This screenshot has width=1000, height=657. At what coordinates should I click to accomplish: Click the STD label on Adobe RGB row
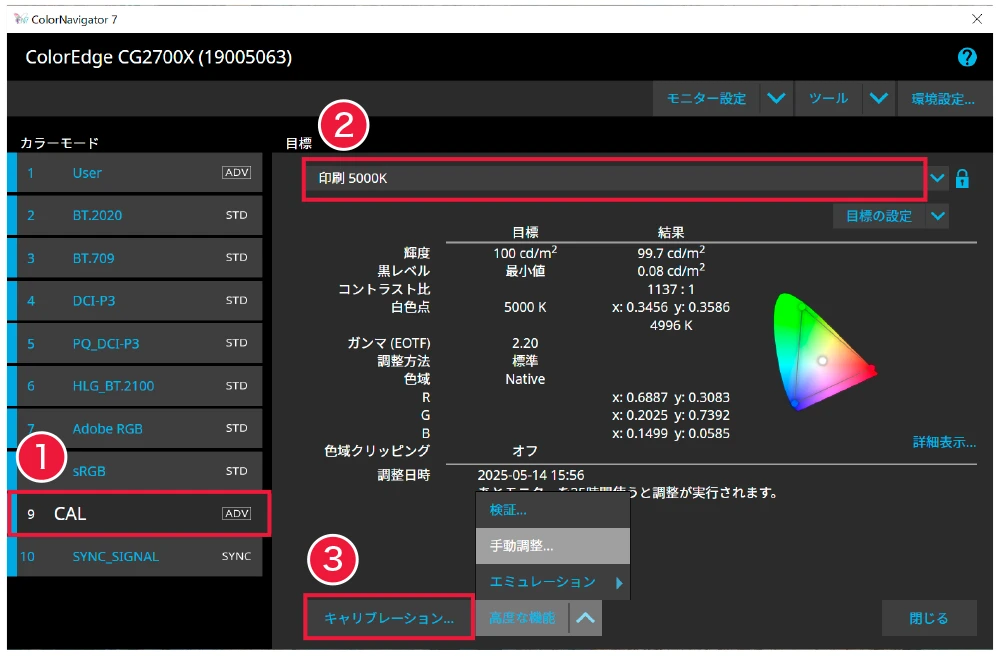[236, 428]
